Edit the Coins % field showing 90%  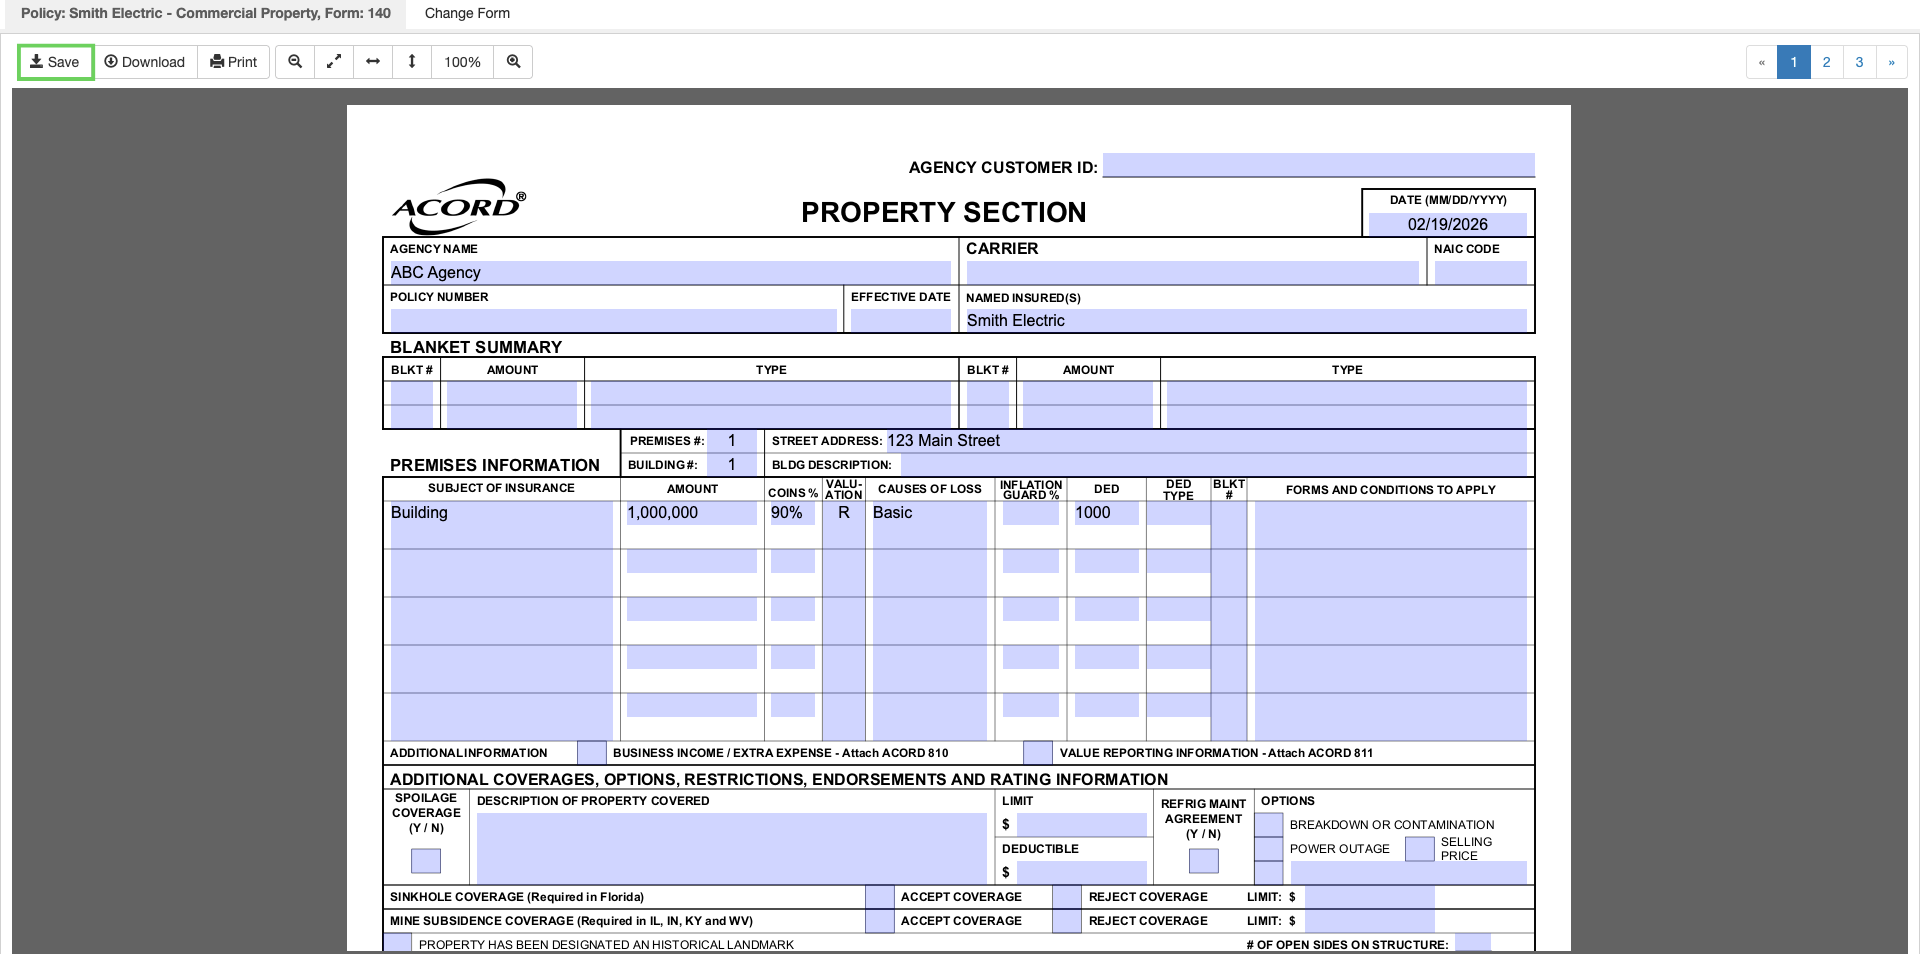pyautogui.click(x=792, y=513)
